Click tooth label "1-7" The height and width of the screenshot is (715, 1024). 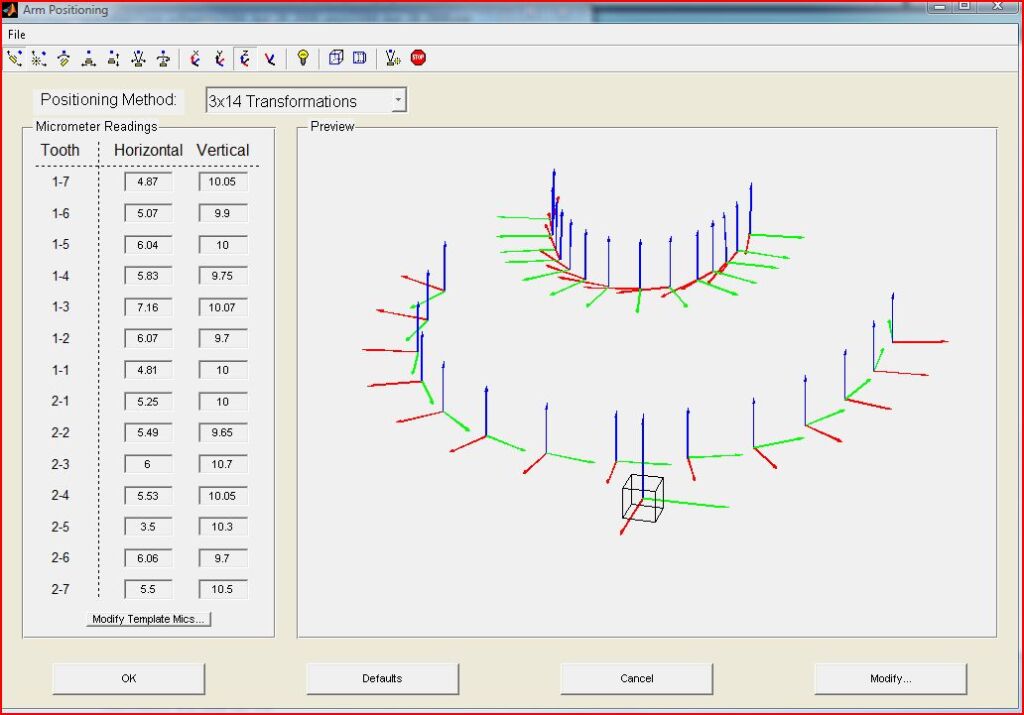pyautogui.click(x=60, y=182)
